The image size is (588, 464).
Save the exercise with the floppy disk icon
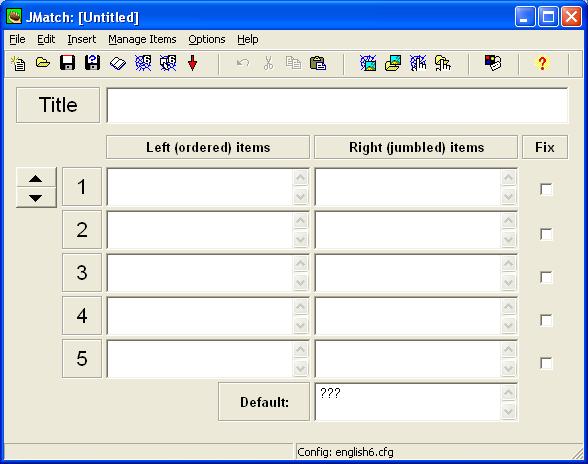tap(68, 63)
